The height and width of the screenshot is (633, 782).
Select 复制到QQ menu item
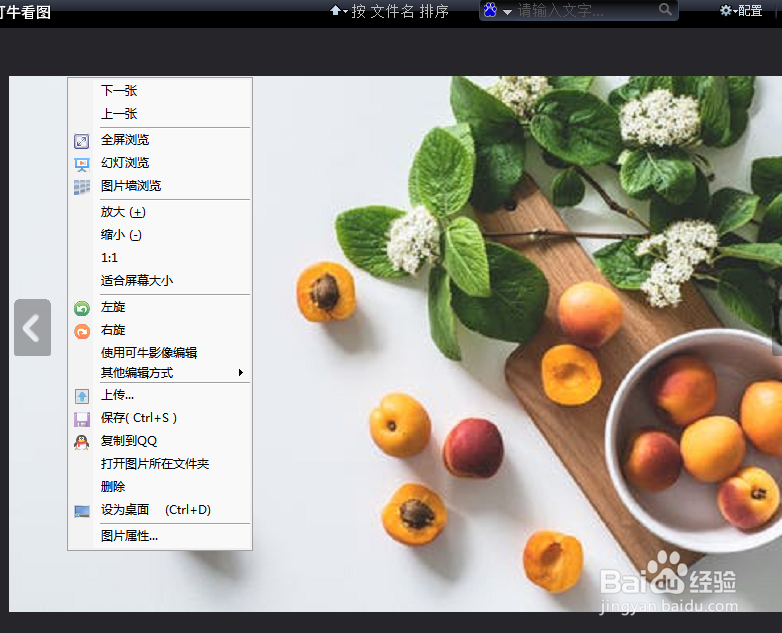(x=160, y=441)
